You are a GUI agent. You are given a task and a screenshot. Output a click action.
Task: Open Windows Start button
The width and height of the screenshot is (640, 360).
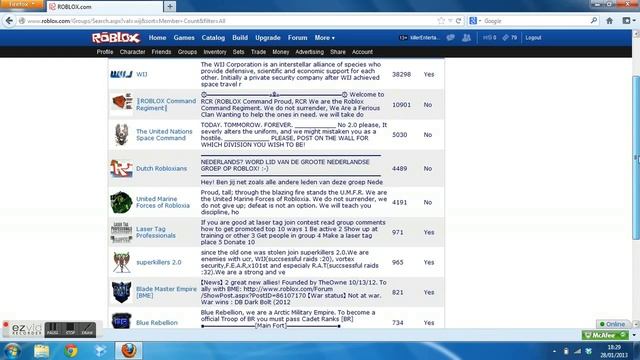coord(12,351)
